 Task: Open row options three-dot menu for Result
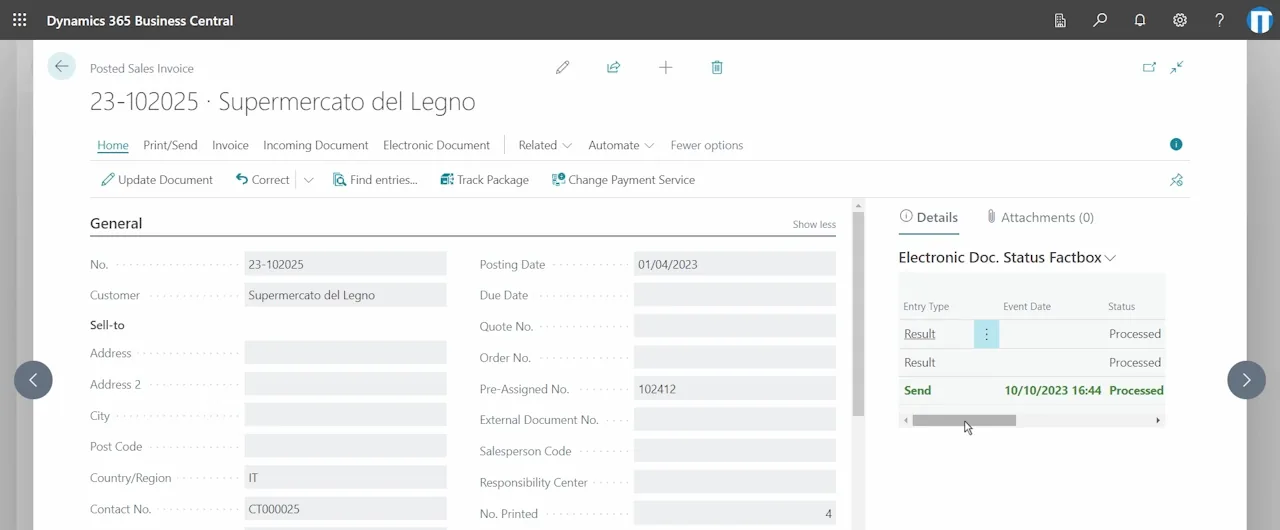[986, 334]
